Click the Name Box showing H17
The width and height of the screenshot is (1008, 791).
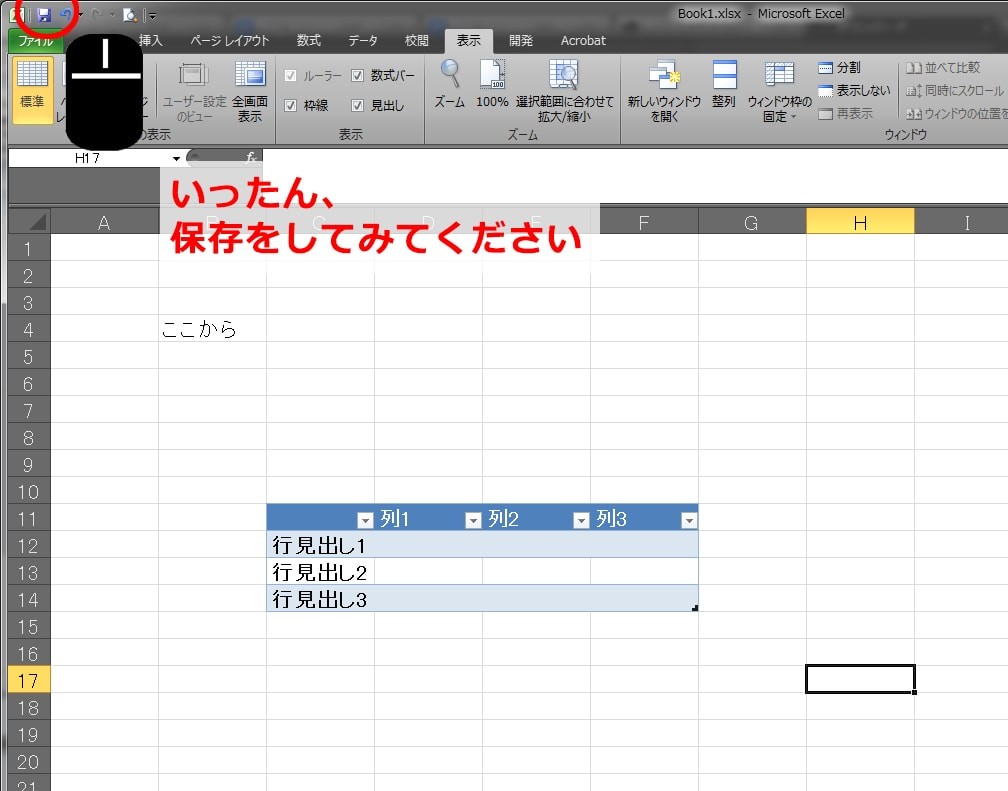click(85, 157)
